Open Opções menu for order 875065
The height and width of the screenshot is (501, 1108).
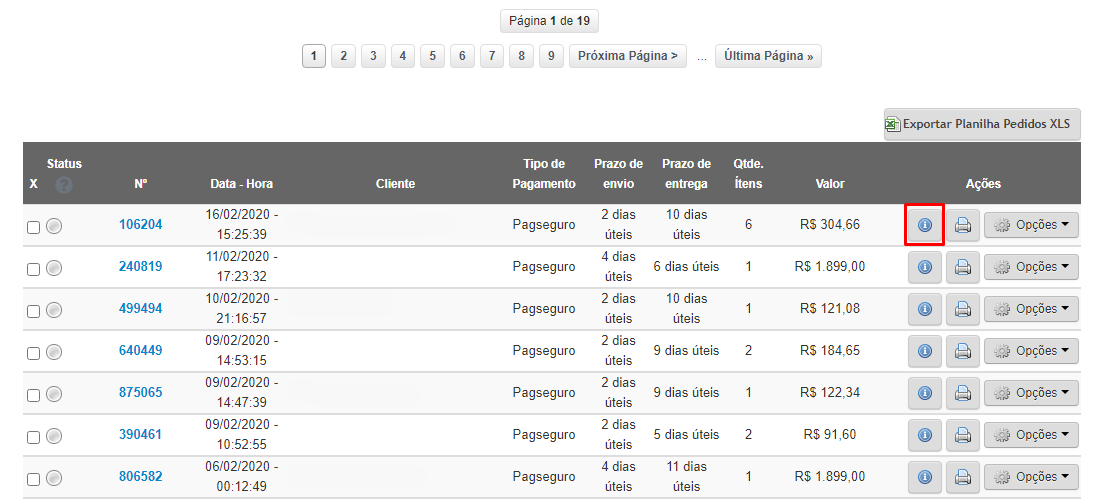point(1032,394)
